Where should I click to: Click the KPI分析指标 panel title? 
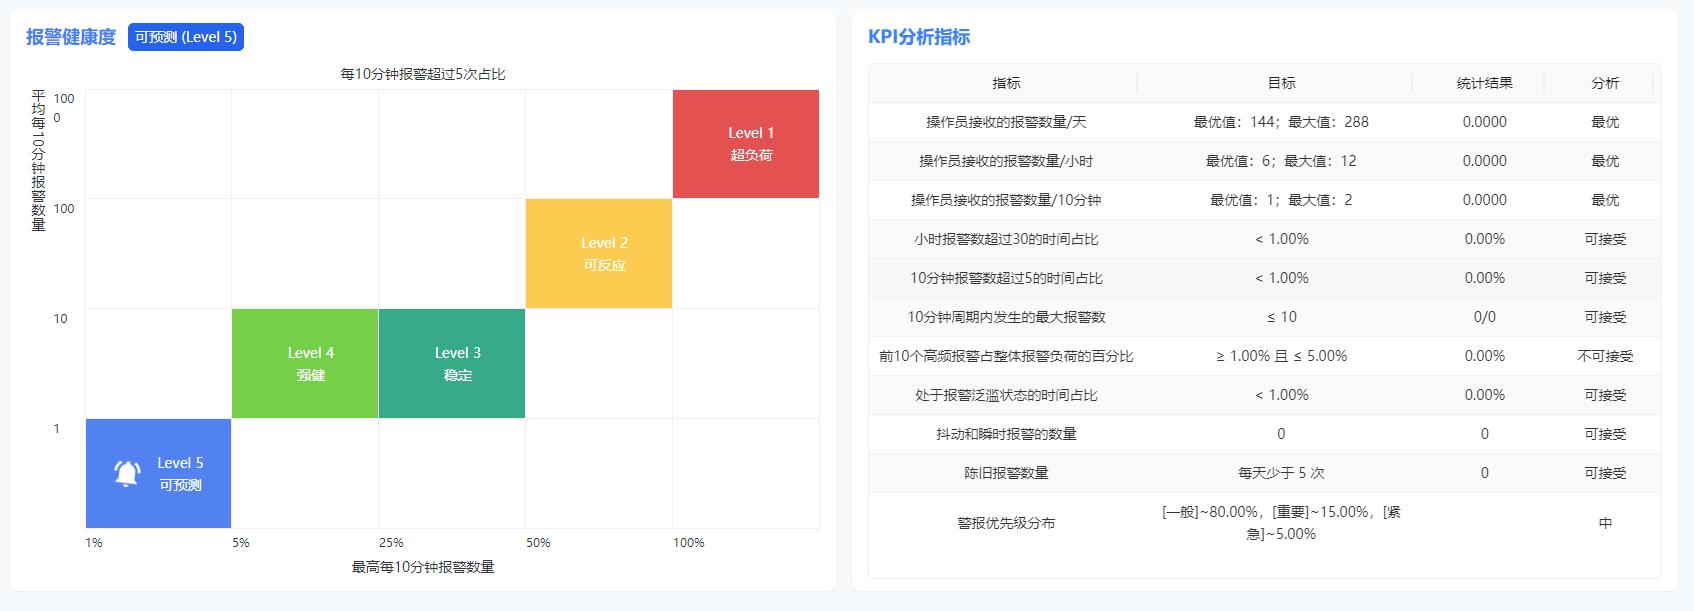tap(919, 37)
